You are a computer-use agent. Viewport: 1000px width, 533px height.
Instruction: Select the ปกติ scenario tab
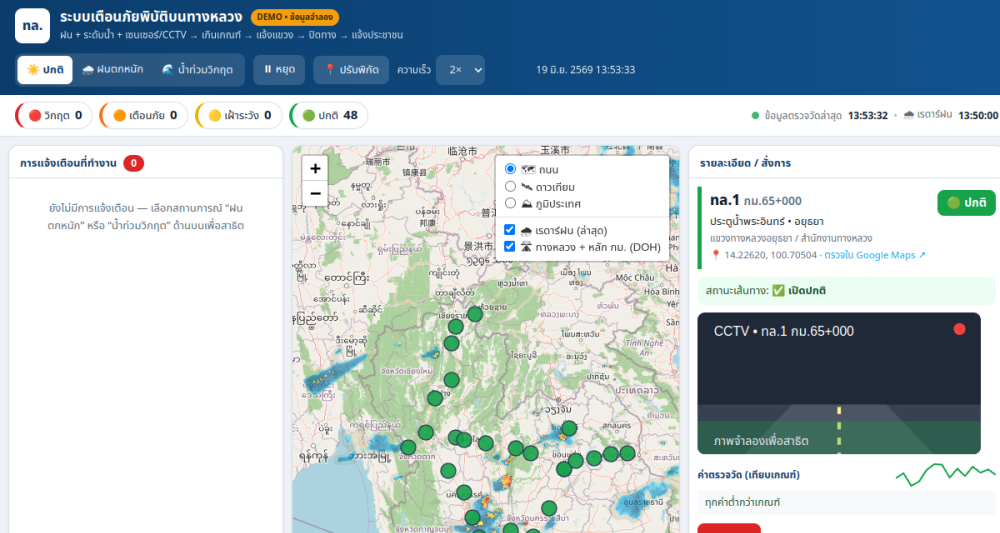(45, 69)
